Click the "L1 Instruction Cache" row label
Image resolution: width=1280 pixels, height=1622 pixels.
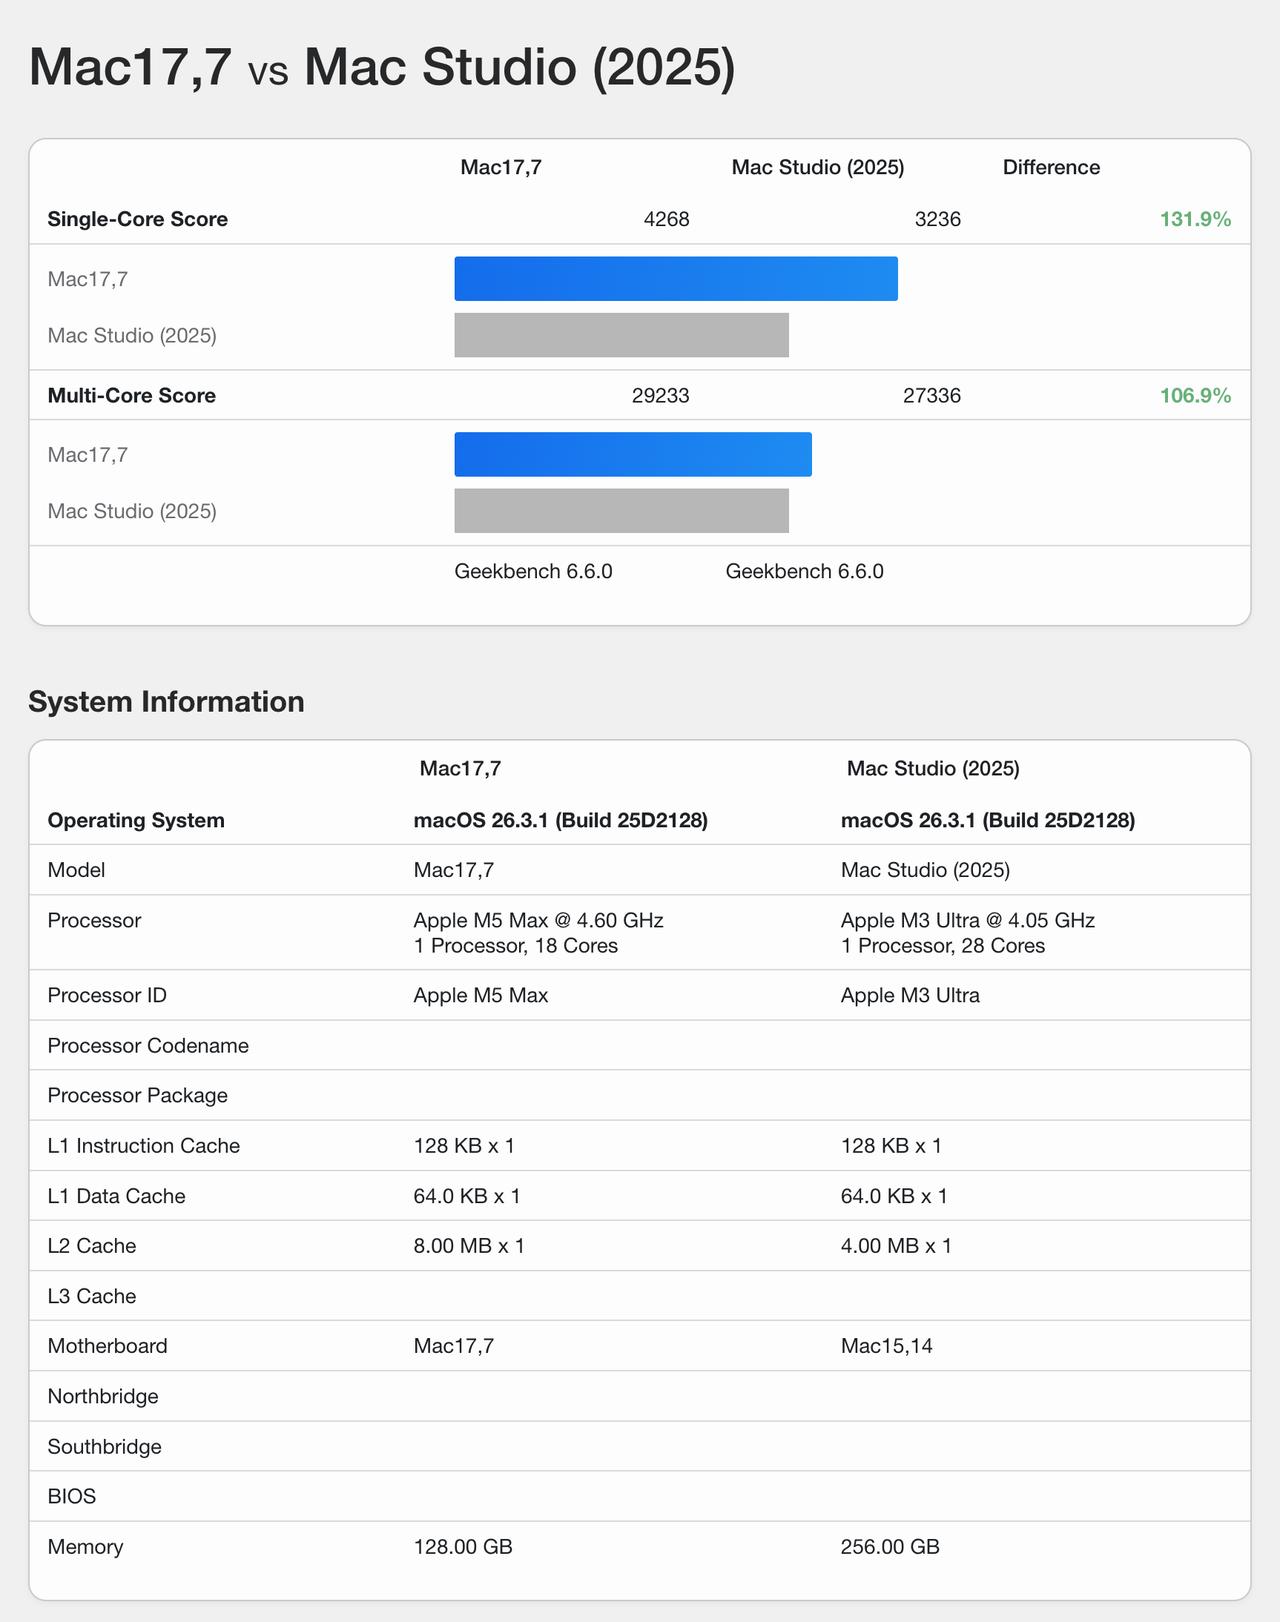click(x=144, y=1145)
